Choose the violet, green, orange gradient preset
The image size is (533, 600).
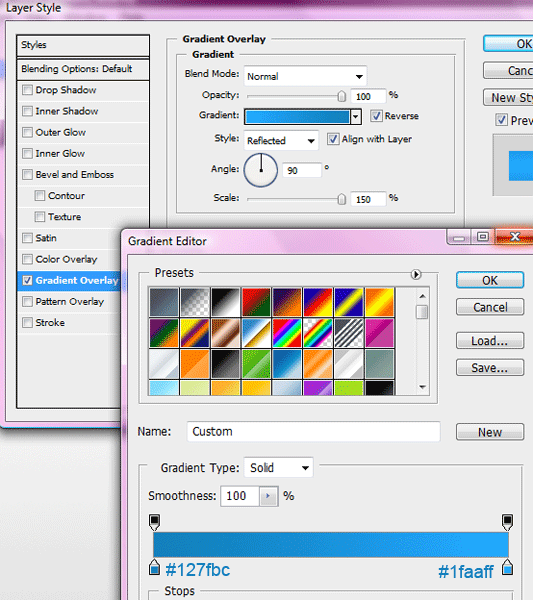point(164,333)
